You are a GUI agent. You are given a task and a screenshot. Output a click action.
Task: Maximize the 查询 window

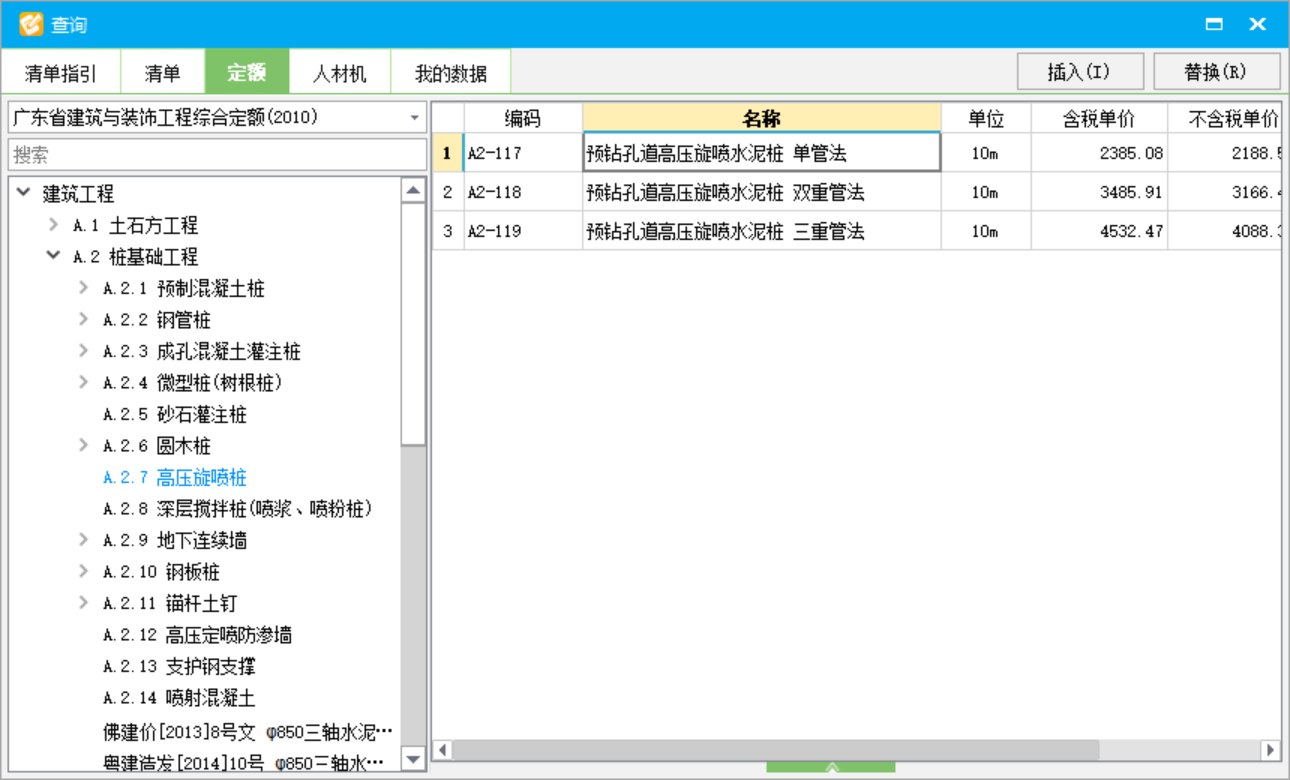[x=1214, y=25]
